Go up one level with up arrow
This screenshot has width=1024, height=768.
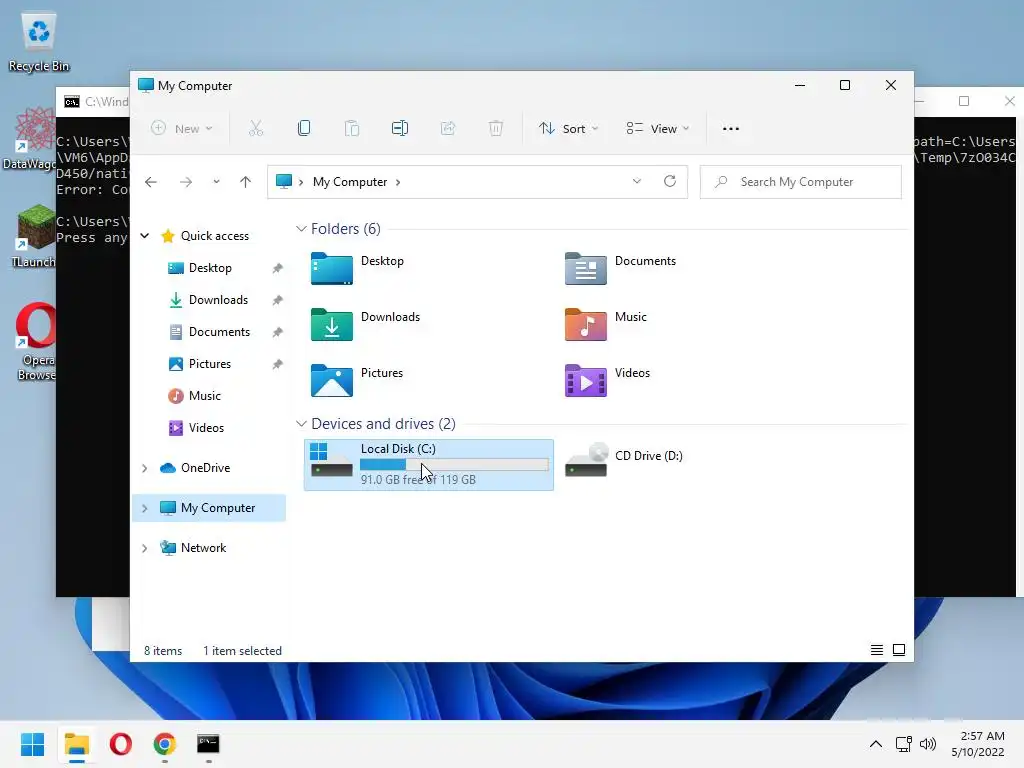coord(246,182)
